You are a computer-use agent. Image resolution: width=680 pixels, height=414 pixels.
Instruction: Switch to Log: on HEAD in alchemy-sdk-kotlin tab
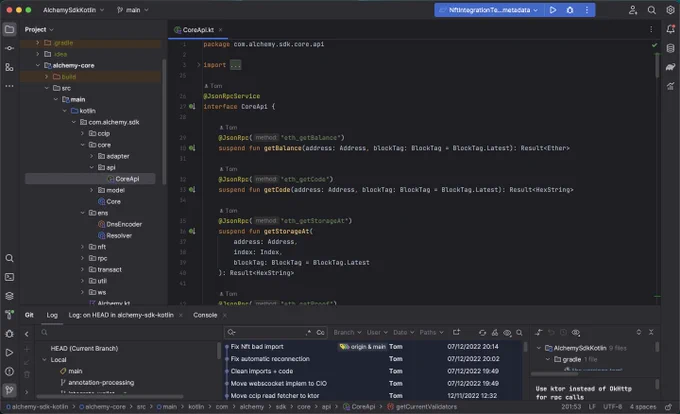[121, 315]
